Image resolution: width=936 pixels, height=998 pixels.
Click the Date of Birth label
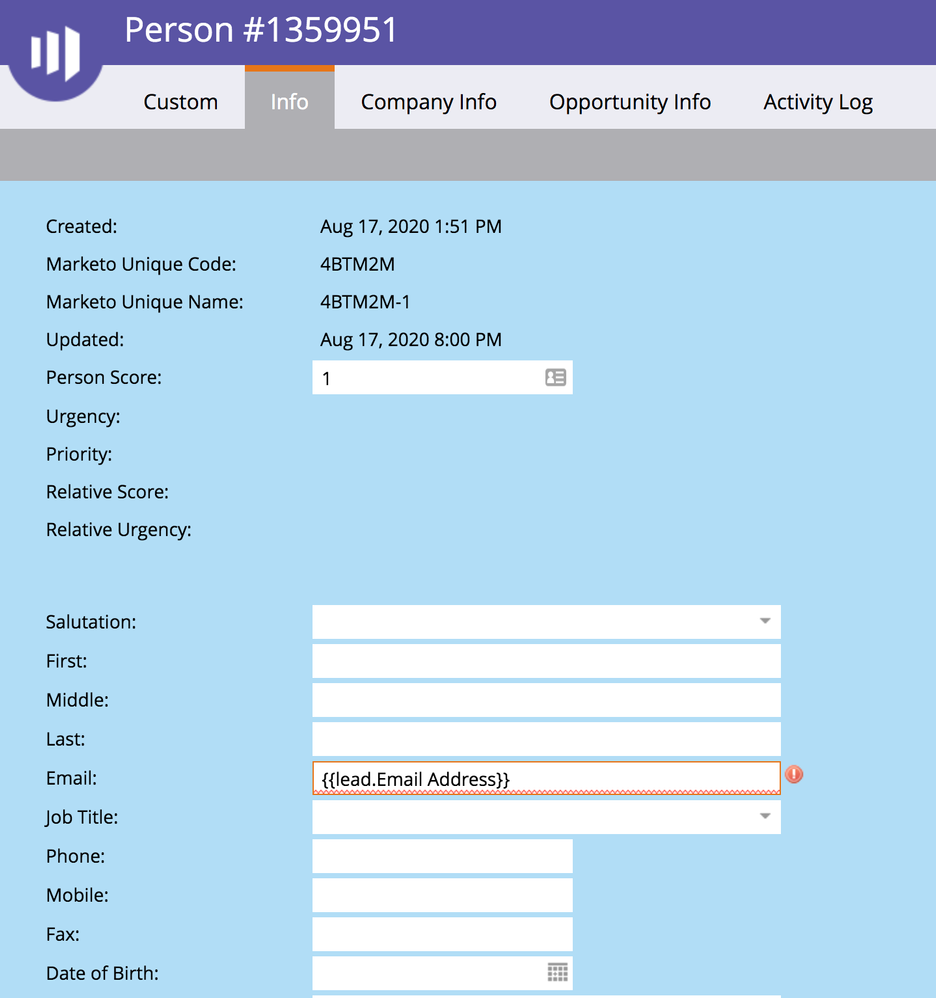102,973
